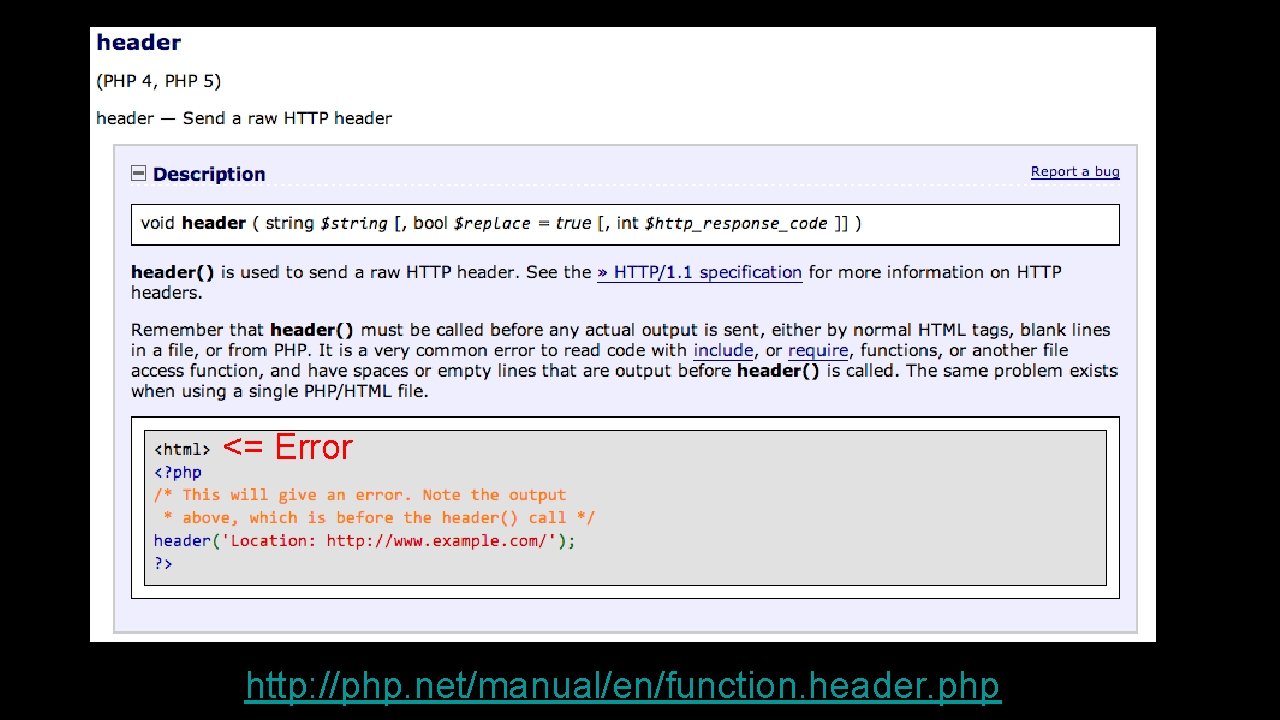Click the 'This will give an error' comment
The height and width of the screenshot is (720, 1280).
(374, 506)
